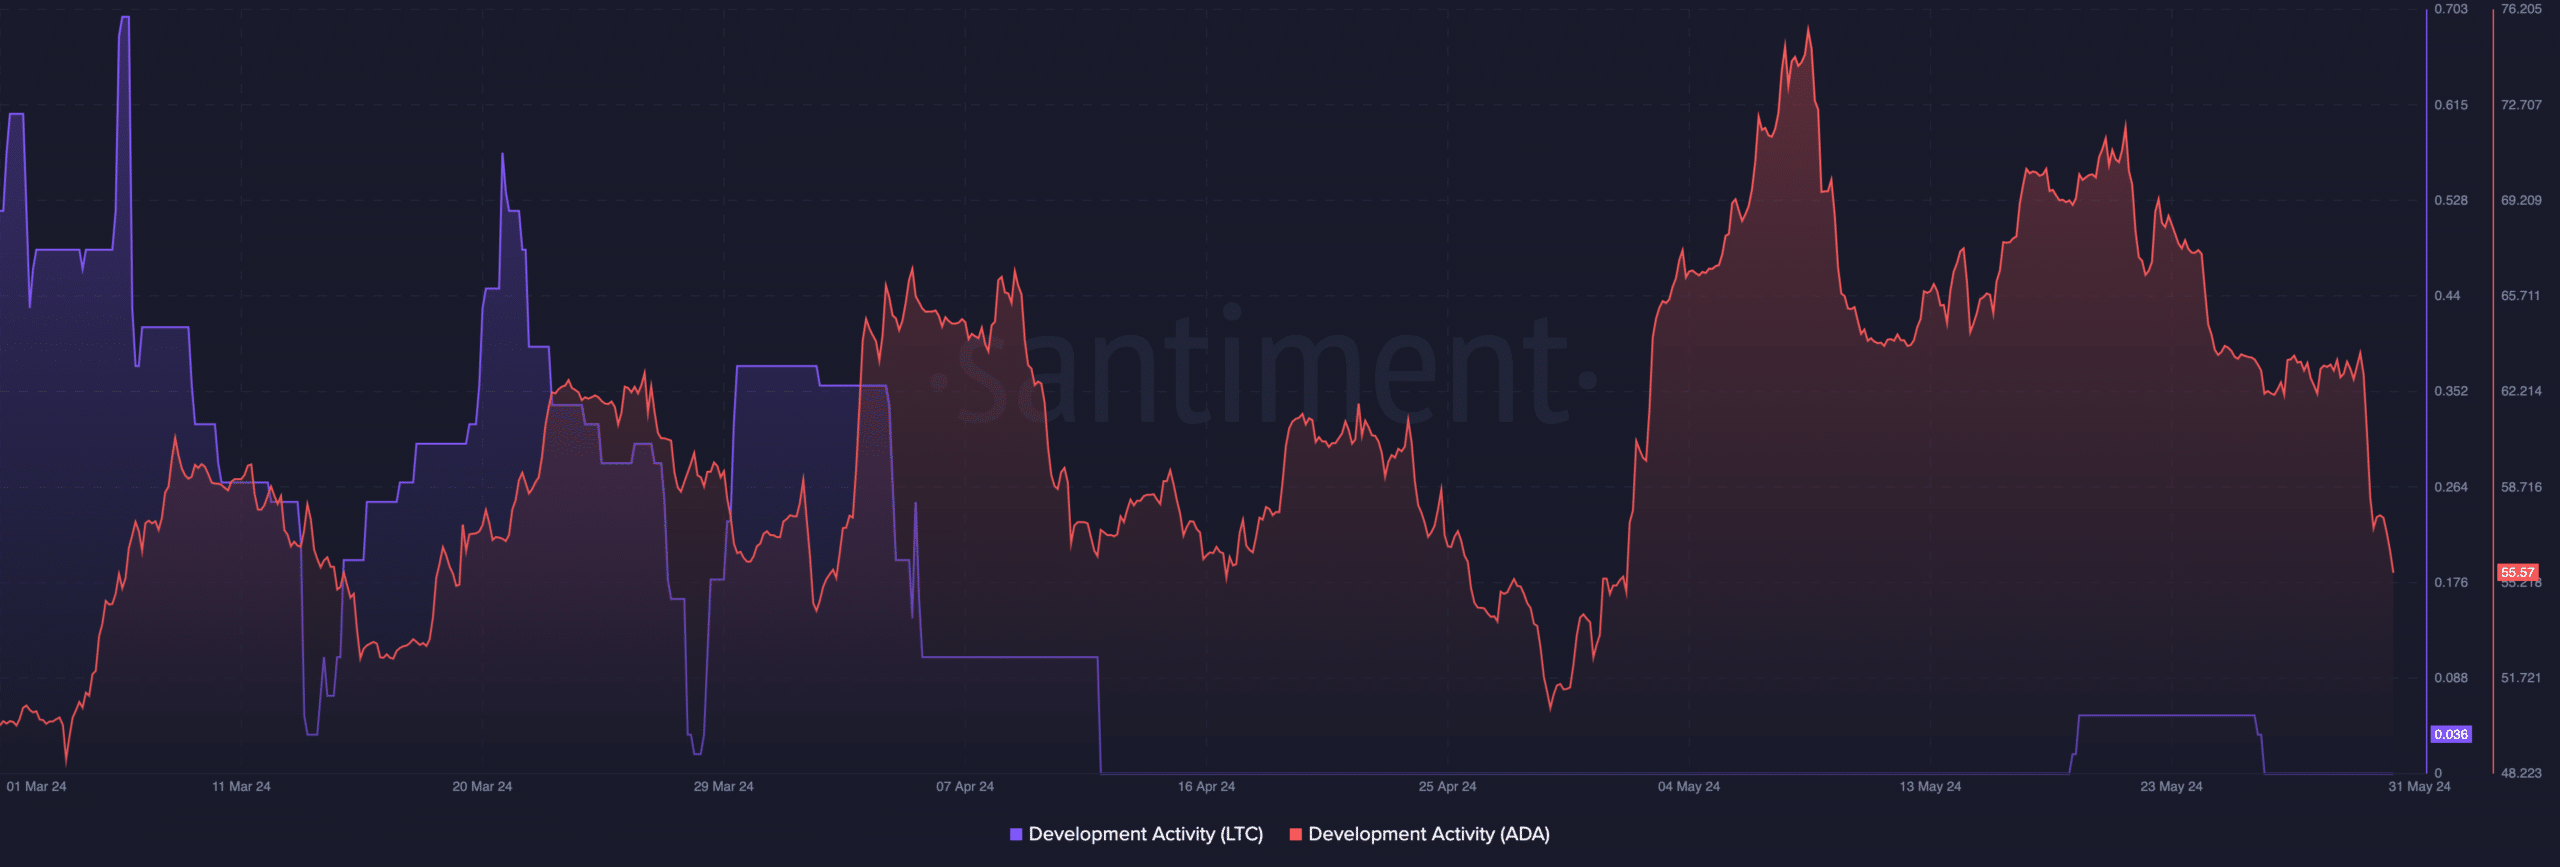The image size is (2560, 867).
Task: Click the 0.703 LTC axis value
Action: tap(2451, 9)
